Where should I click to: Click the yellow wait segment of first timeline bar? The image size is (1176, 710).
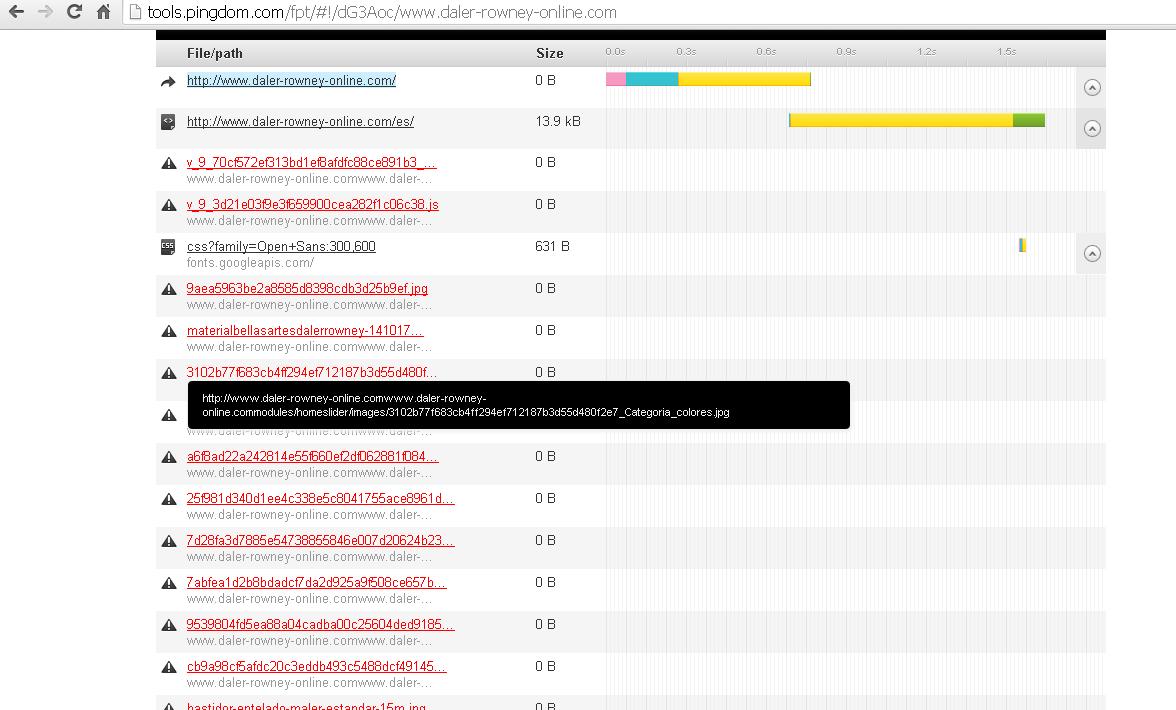[744, 79]
